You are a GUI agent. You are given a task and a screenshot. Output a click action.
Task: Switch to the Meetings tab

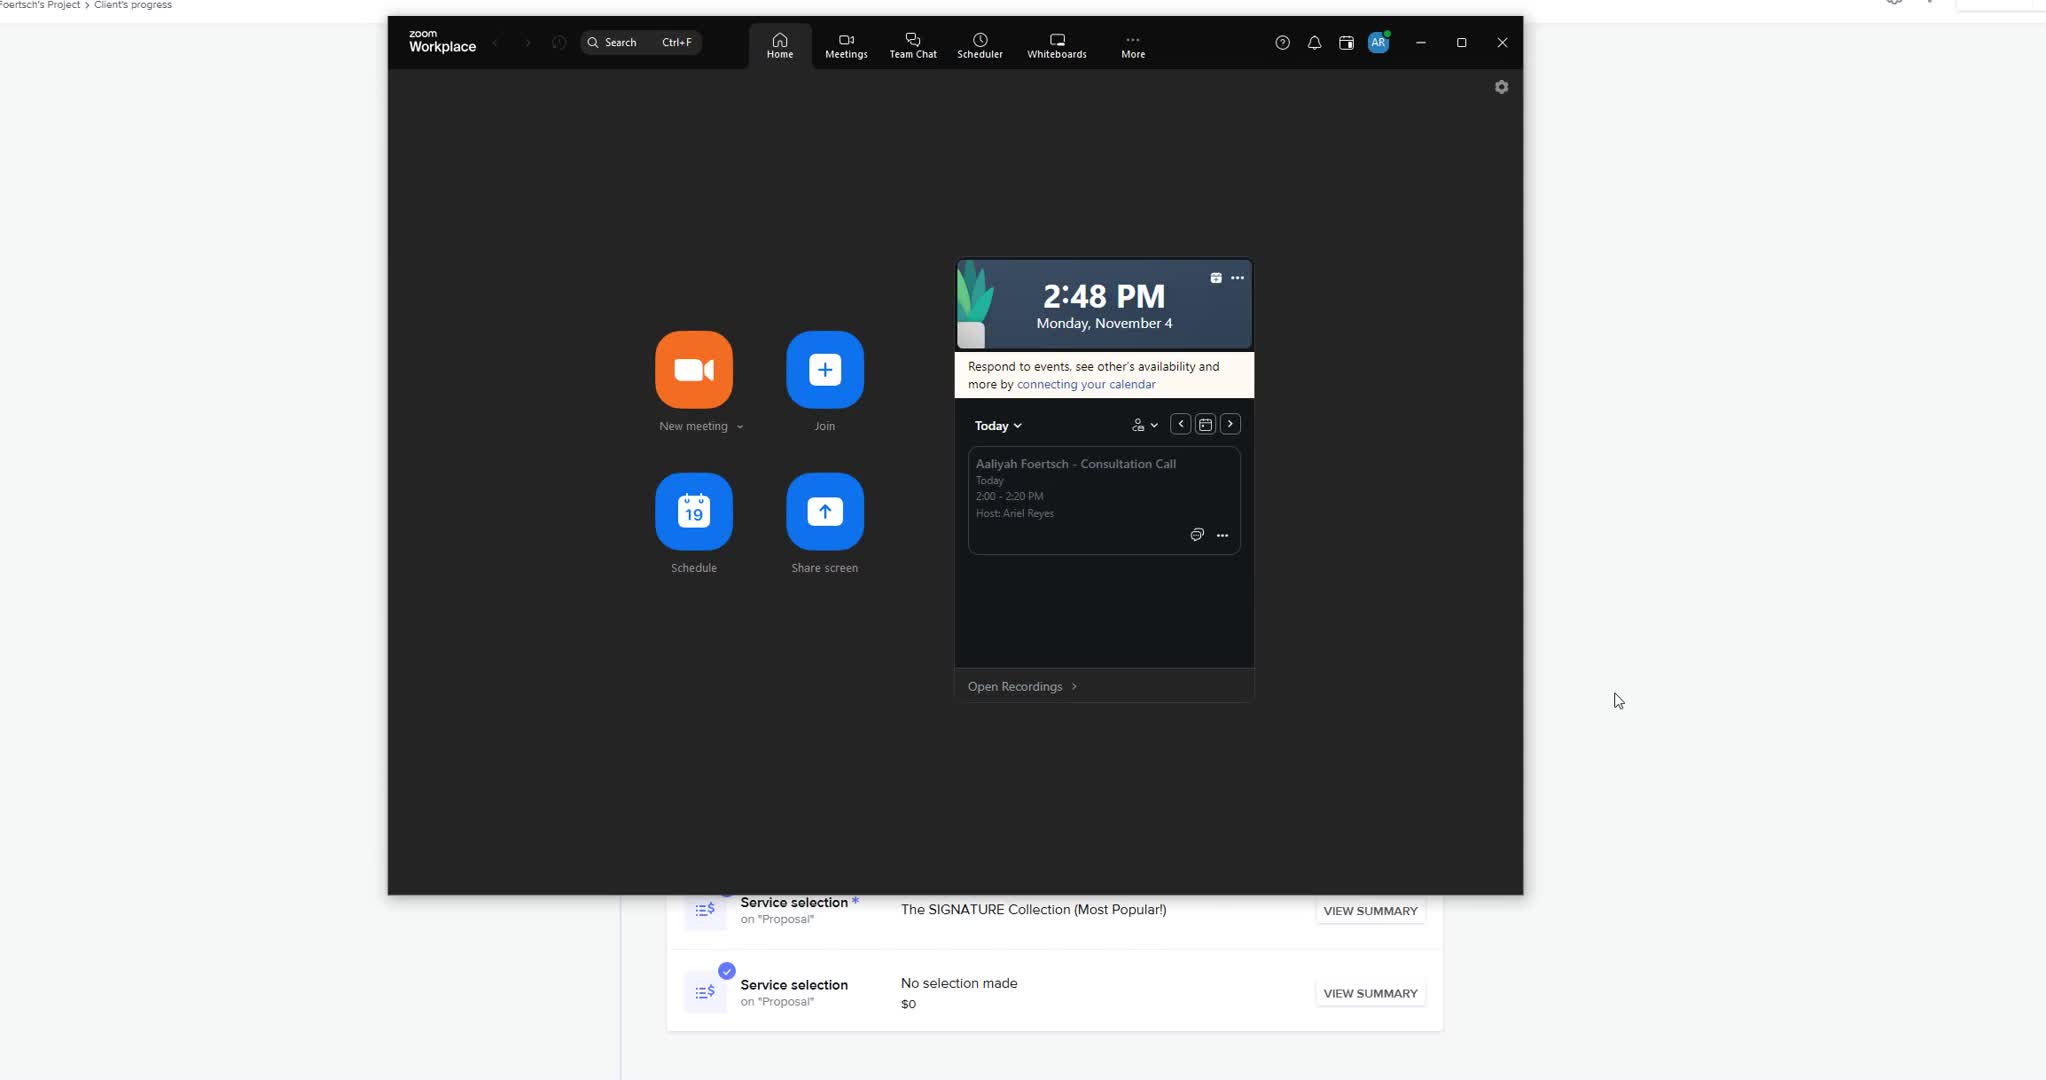pyautogui.click(x=846, y=46)
